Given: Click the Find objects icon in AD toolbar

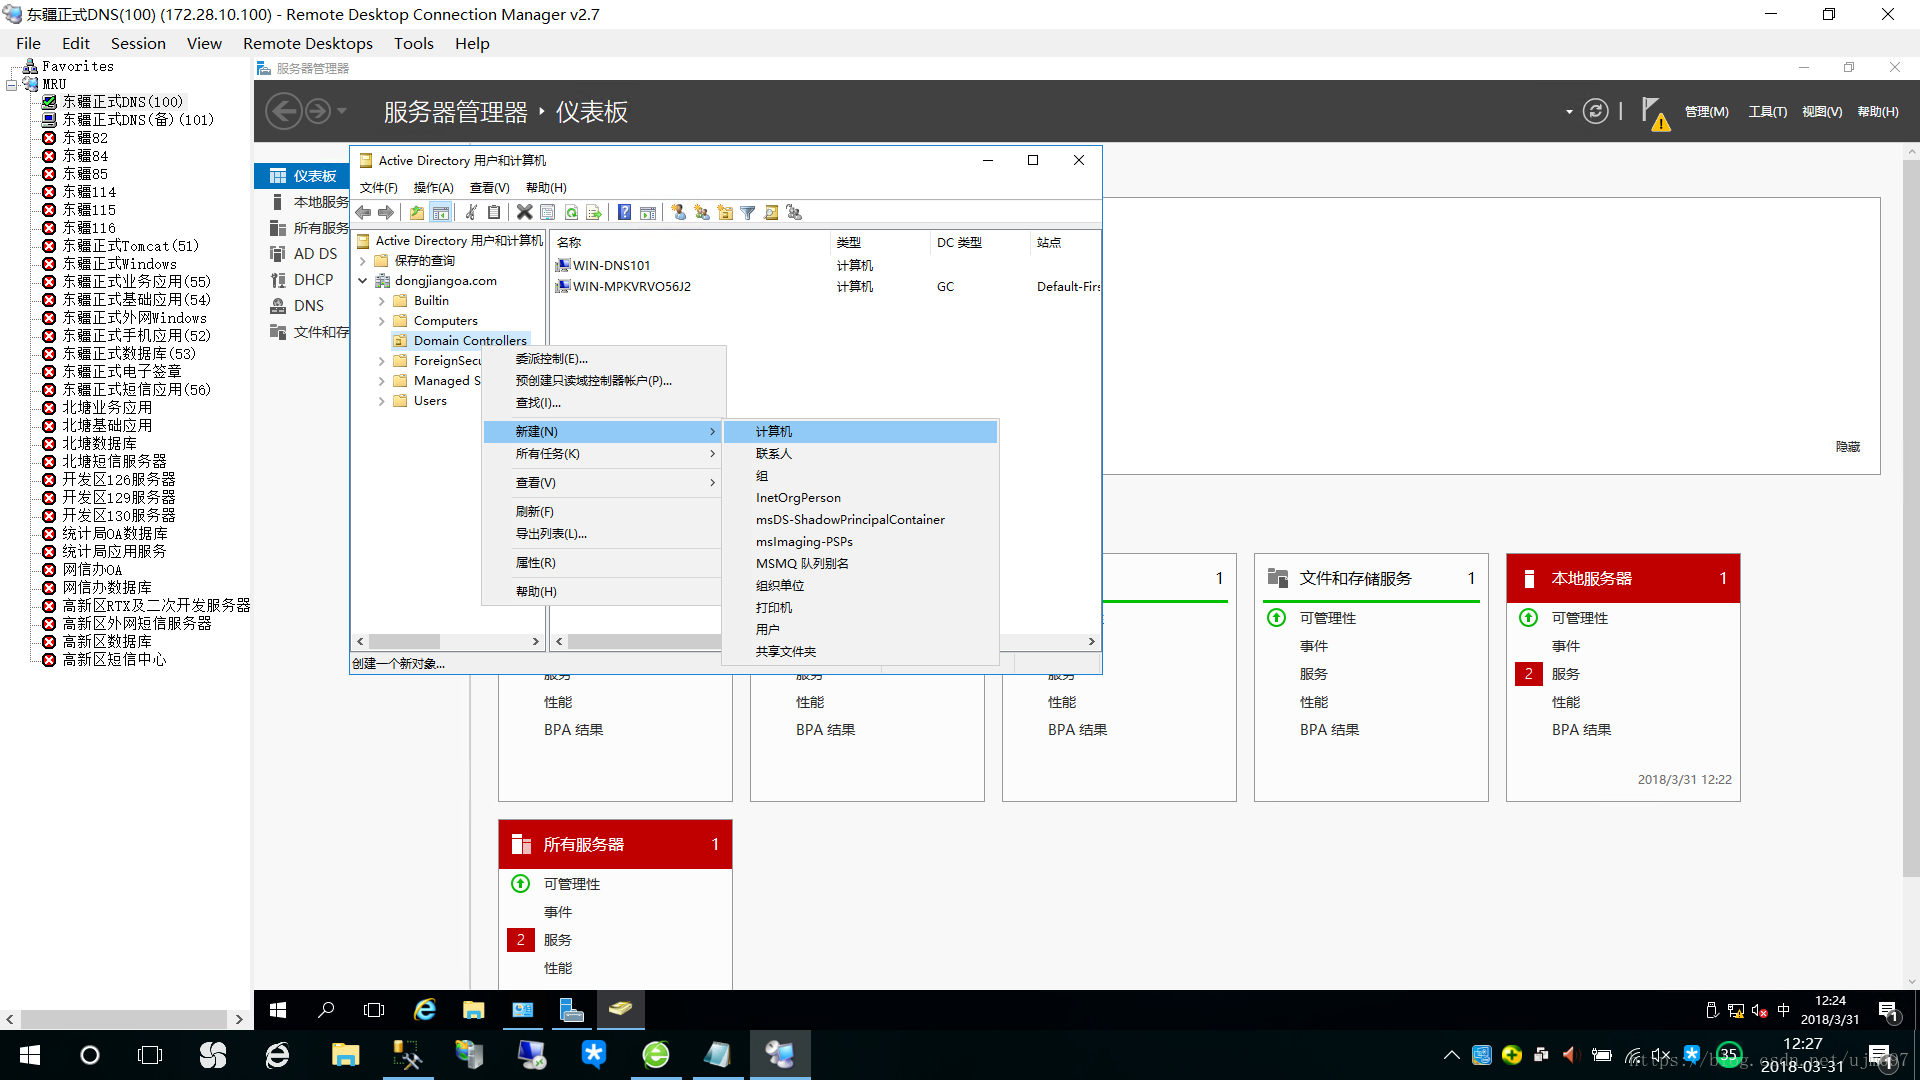Looking at the screenshot, I should (771, 212).
